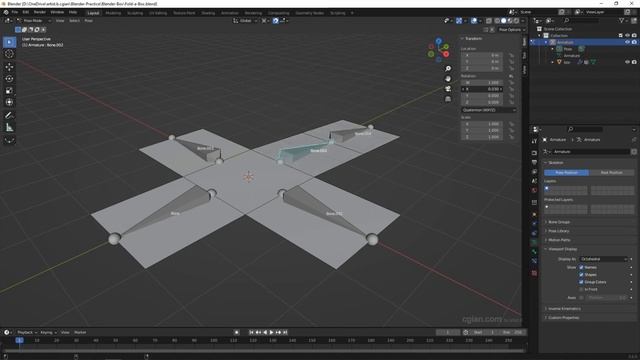640x360 pixels.
Task: Open the Output properties tab icon
Action: click(x=534, y=162)
